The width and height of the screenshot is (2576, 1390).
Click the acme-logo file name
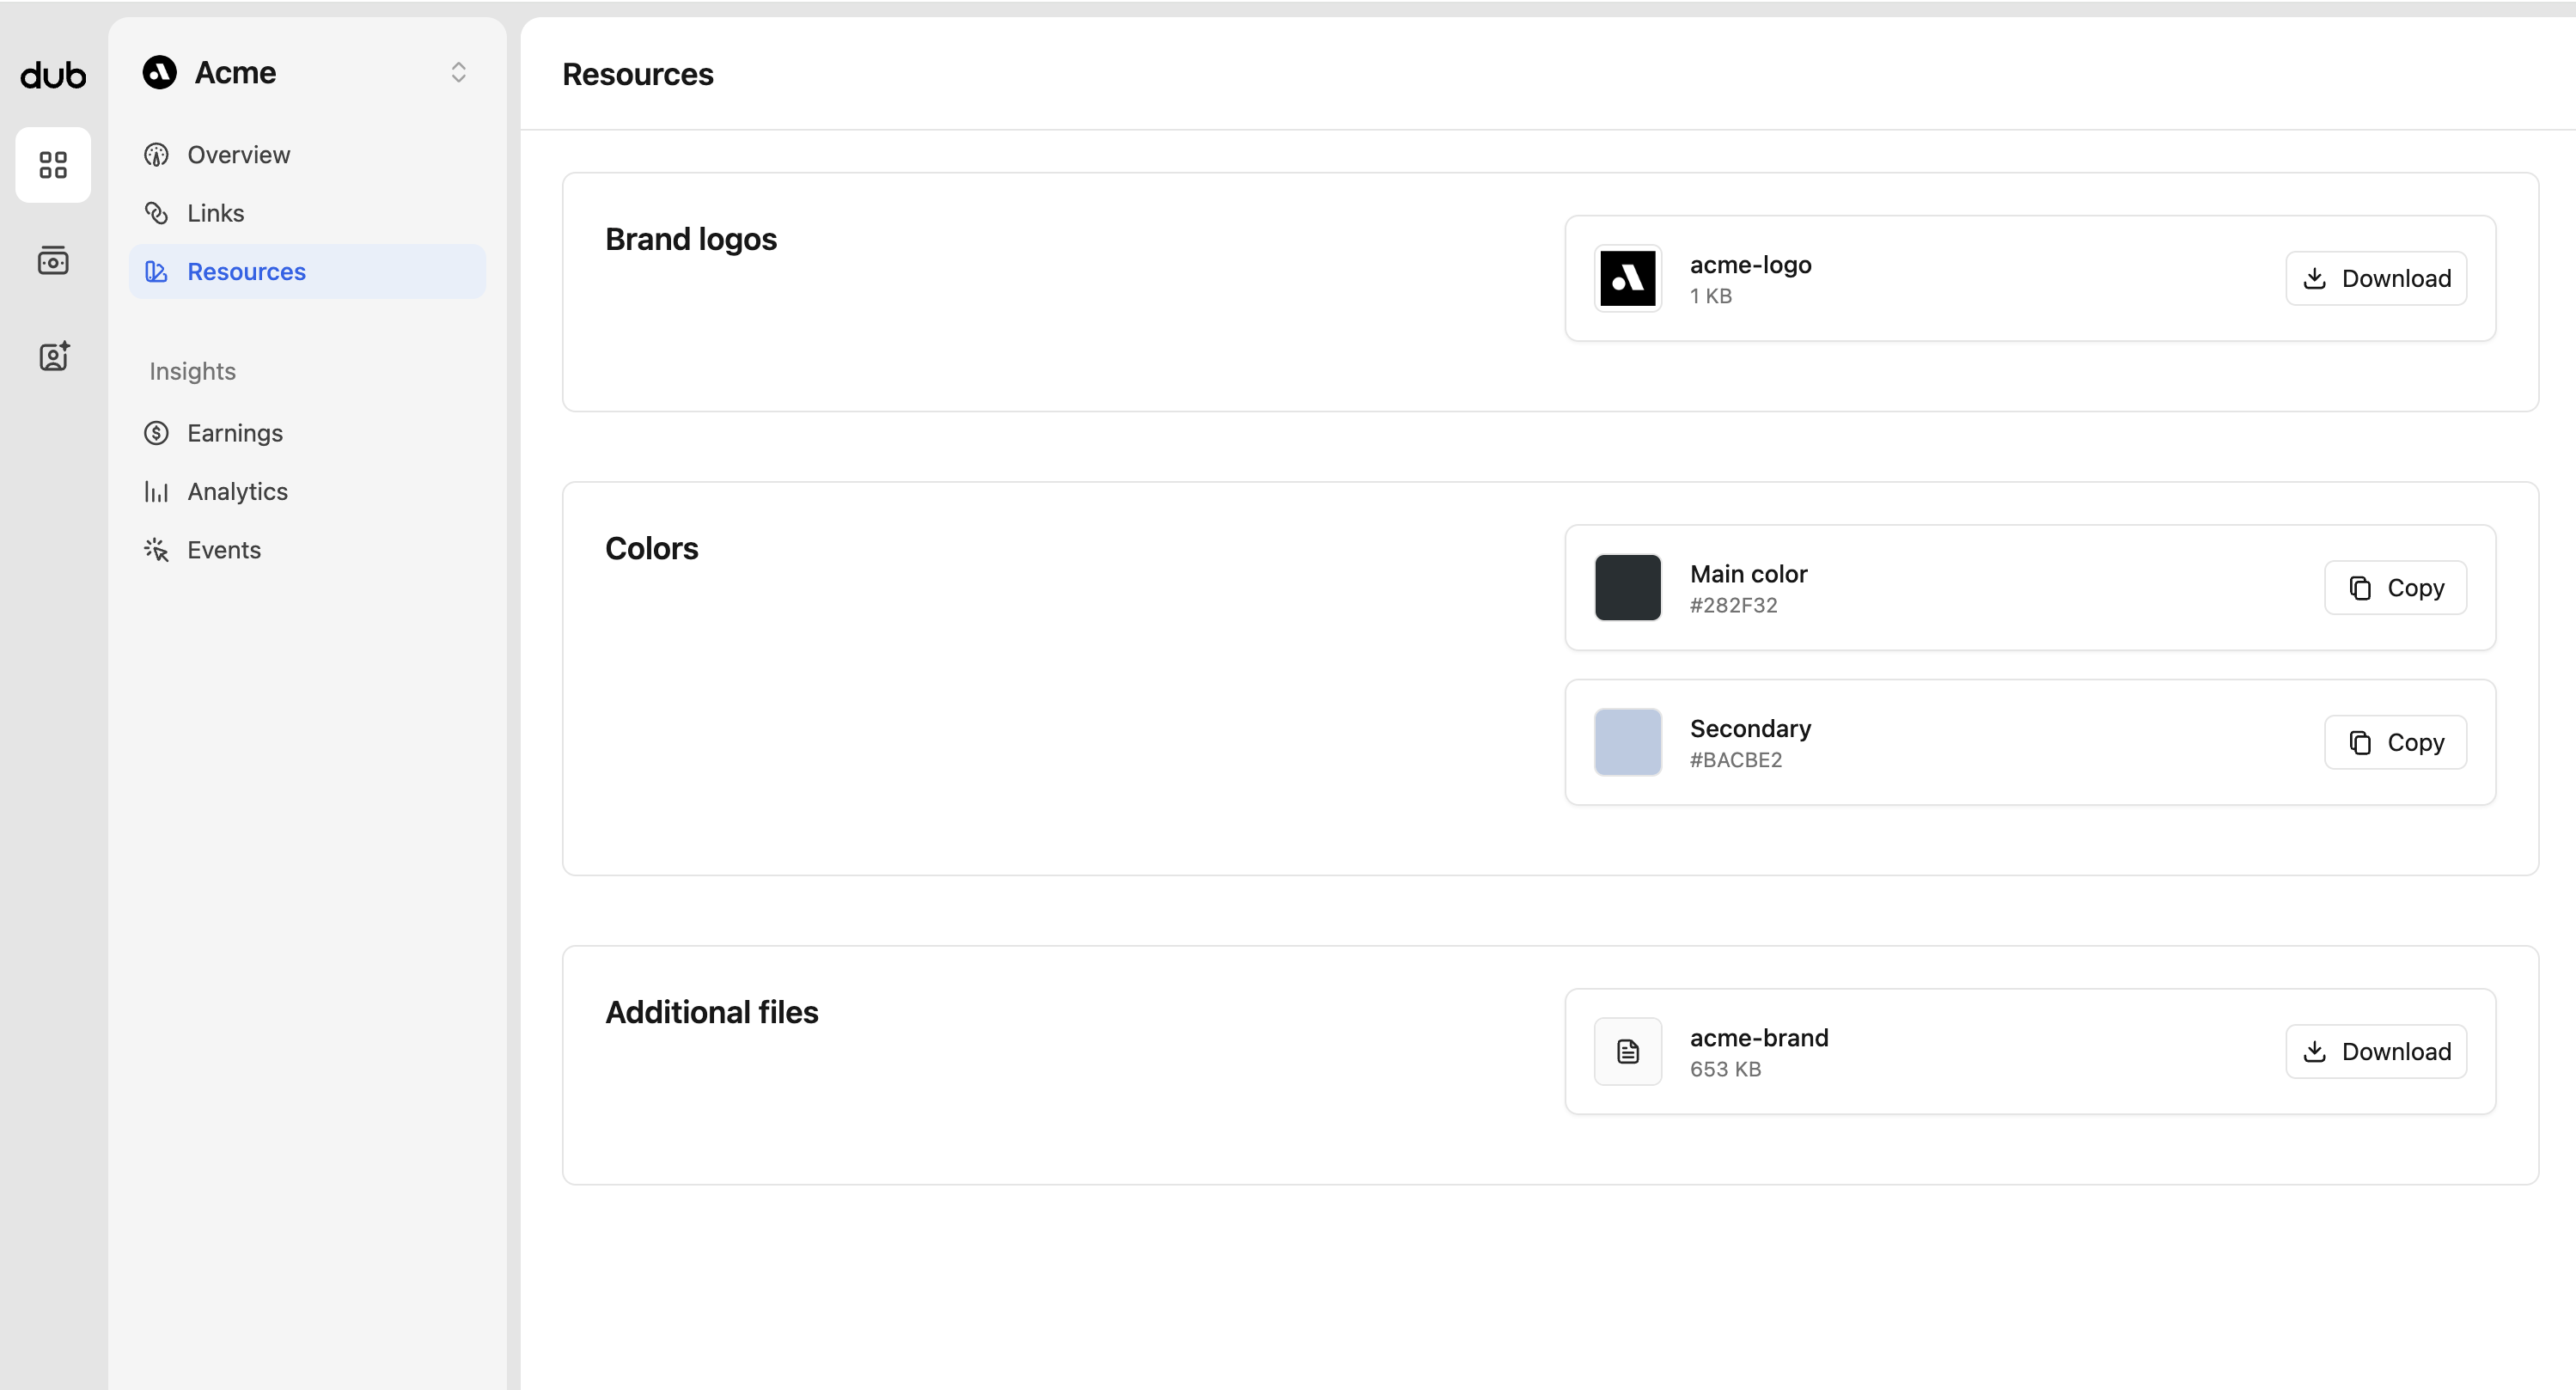tap(1751, 265)
